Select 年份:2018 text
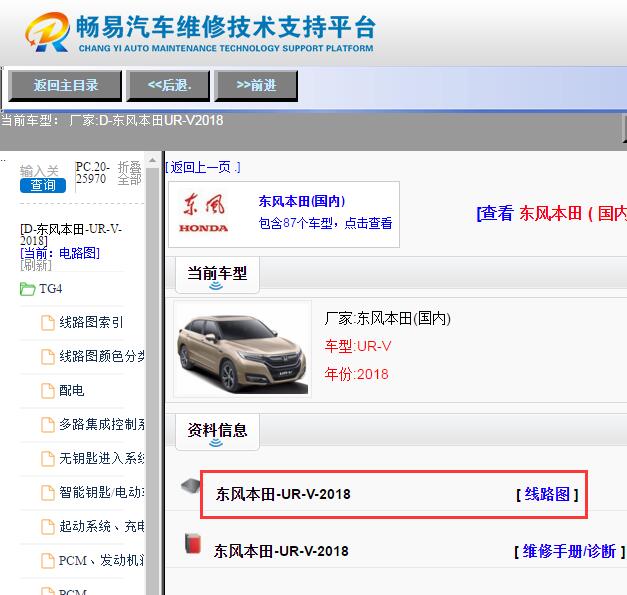This screenshot has width=627, height=595. [x=356, y=374]
